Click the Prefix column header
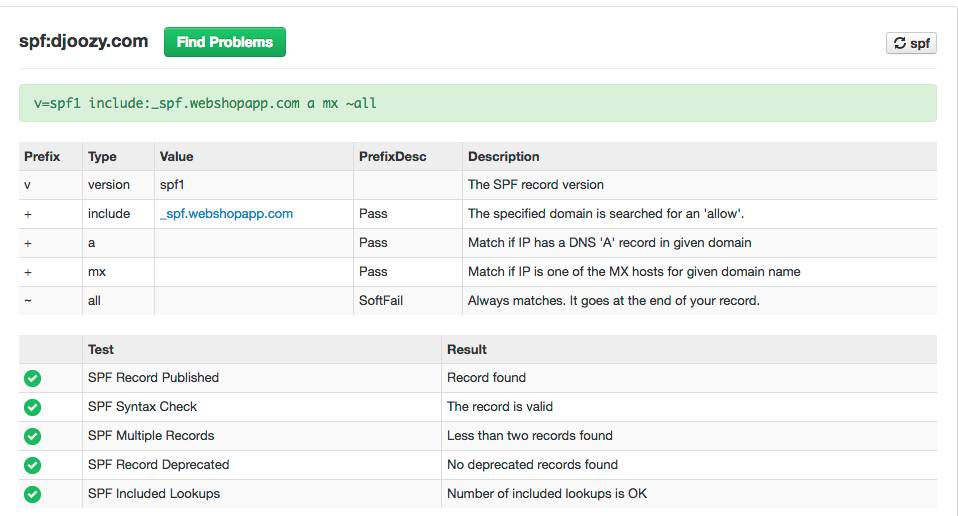958x516 pixels. pyautogui.click(x=42, y=157)
